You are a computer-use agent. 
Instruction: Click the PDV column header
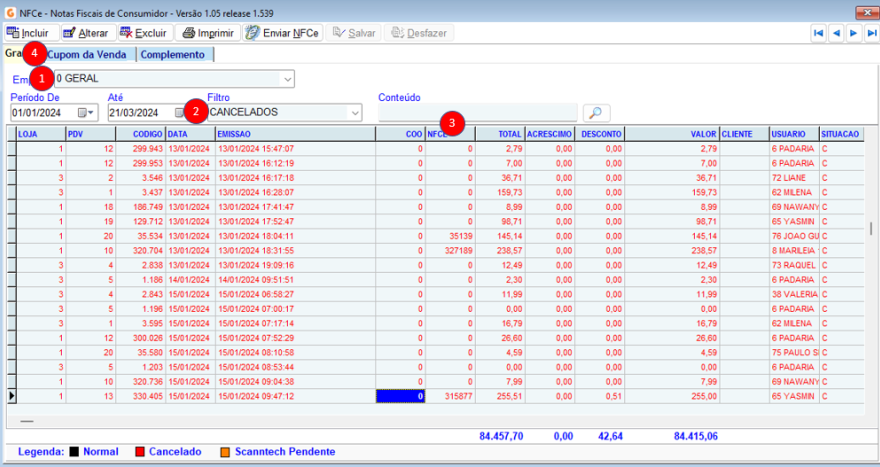(x=91, y=134)
